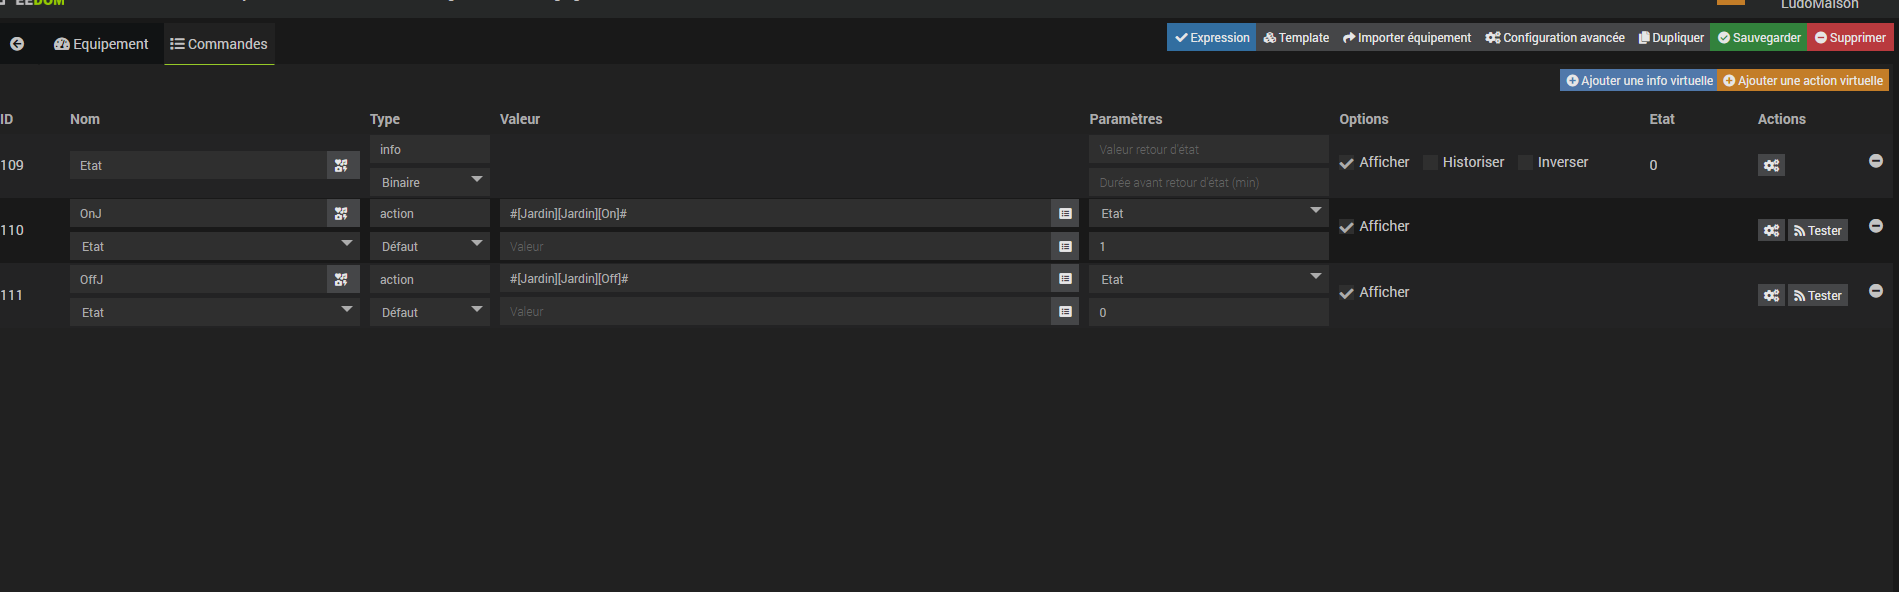The width and height of the screenshot is (1899, 592).
Task: Enable Historiser for Etat command
Action: pyautogui.click(x=1430, y=163)
